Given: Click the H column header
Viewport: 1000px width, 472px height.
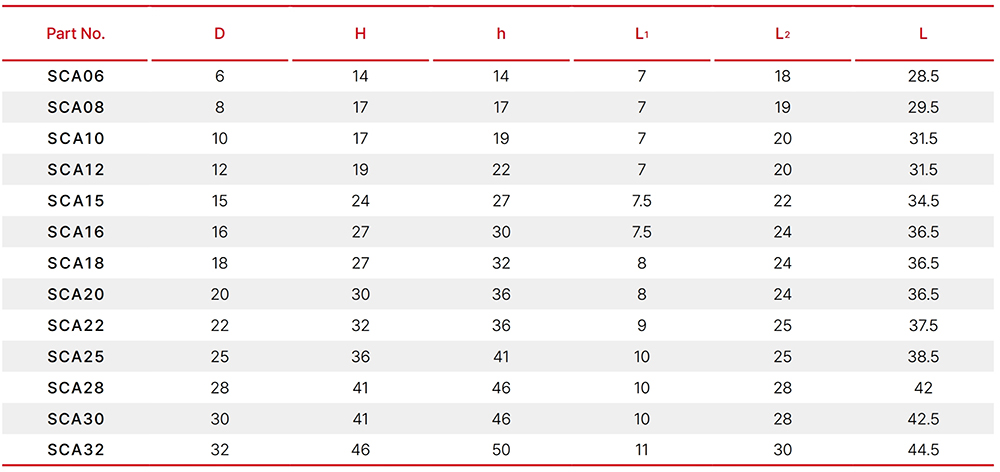Looking at the screenshot, I should coord(360,34).
